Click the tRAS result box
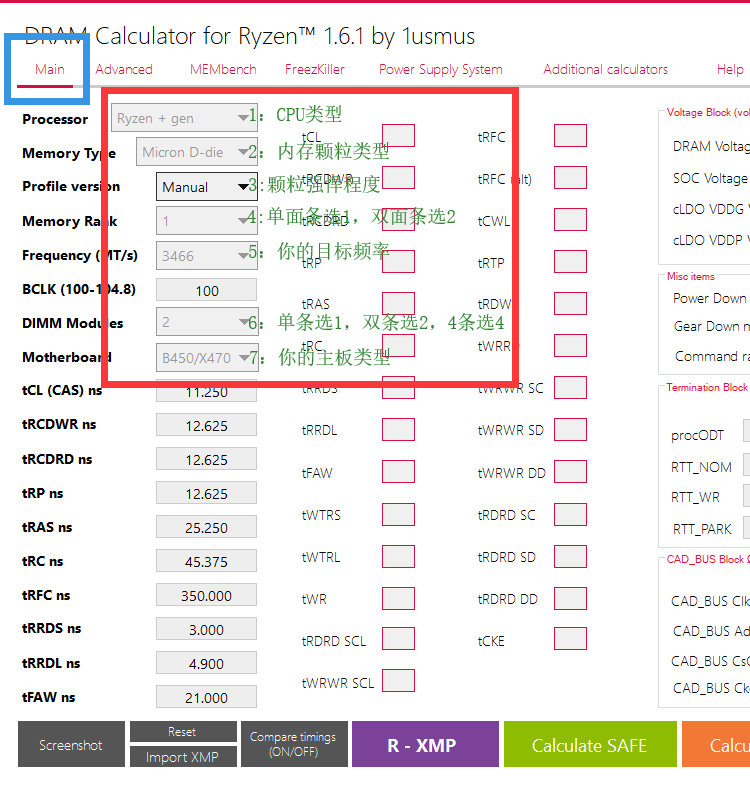 (398, 303)
